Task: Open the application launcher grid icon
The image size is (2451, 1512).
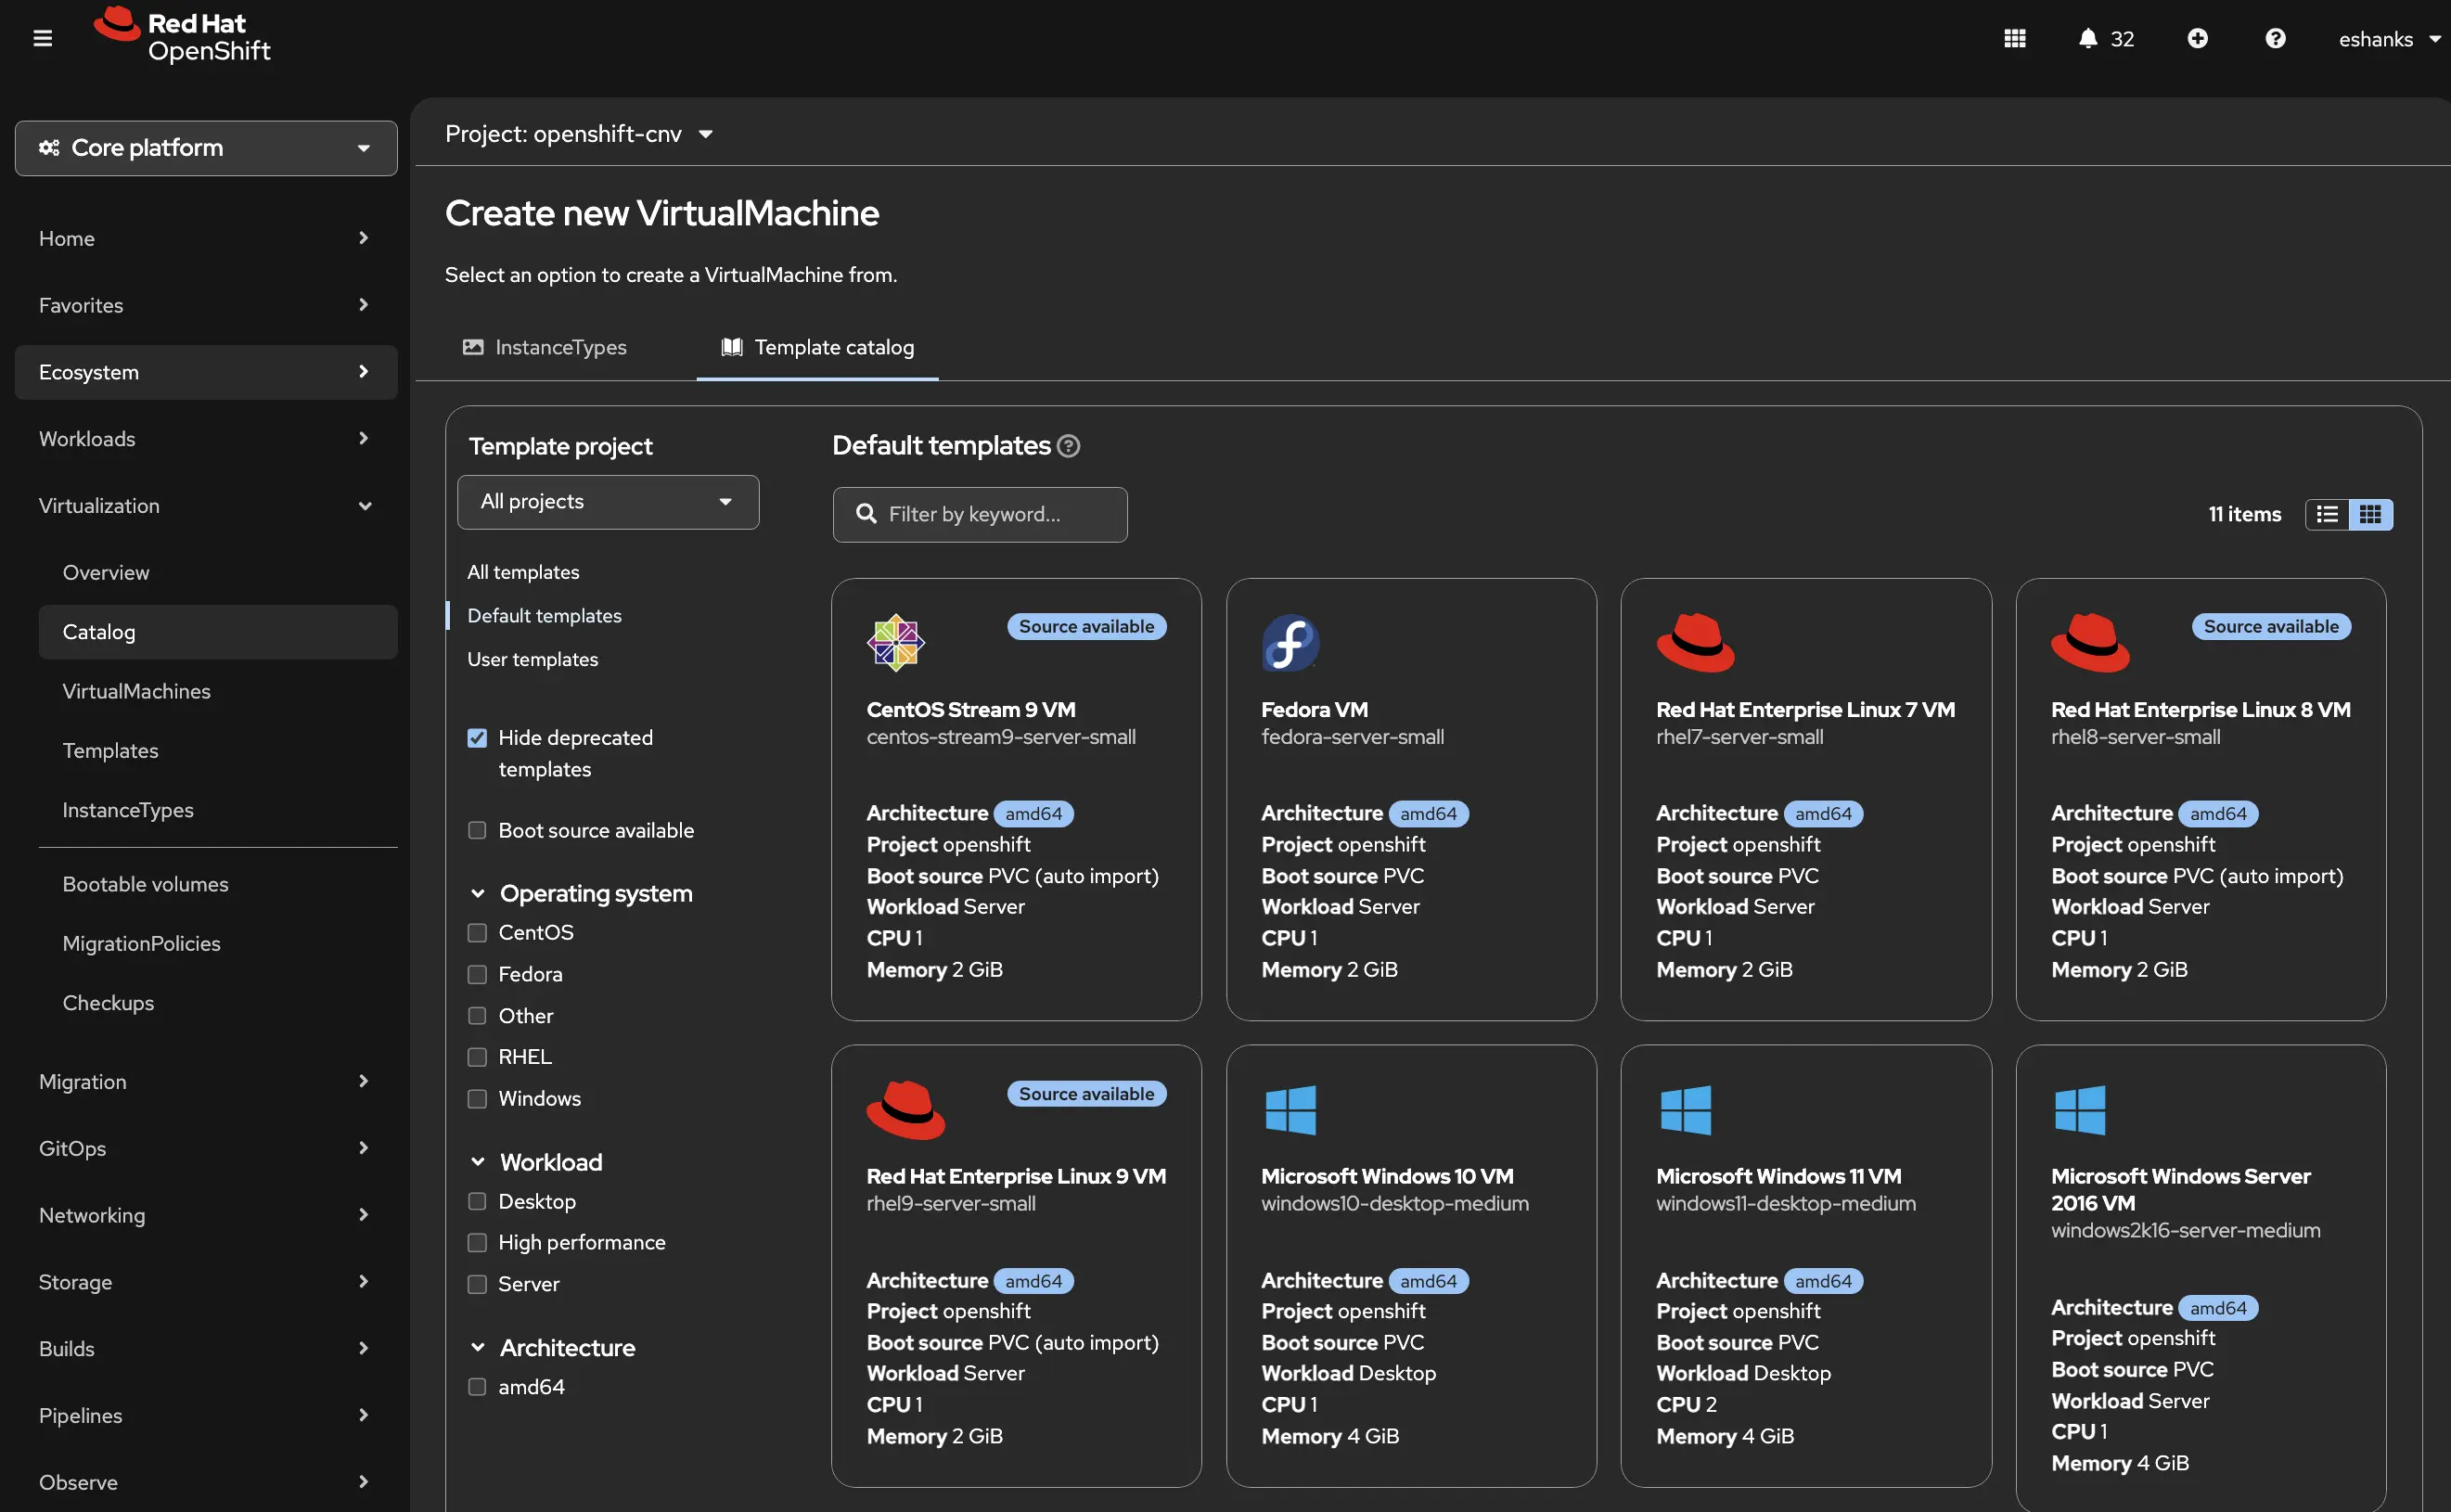Action: click(2015, 38)
